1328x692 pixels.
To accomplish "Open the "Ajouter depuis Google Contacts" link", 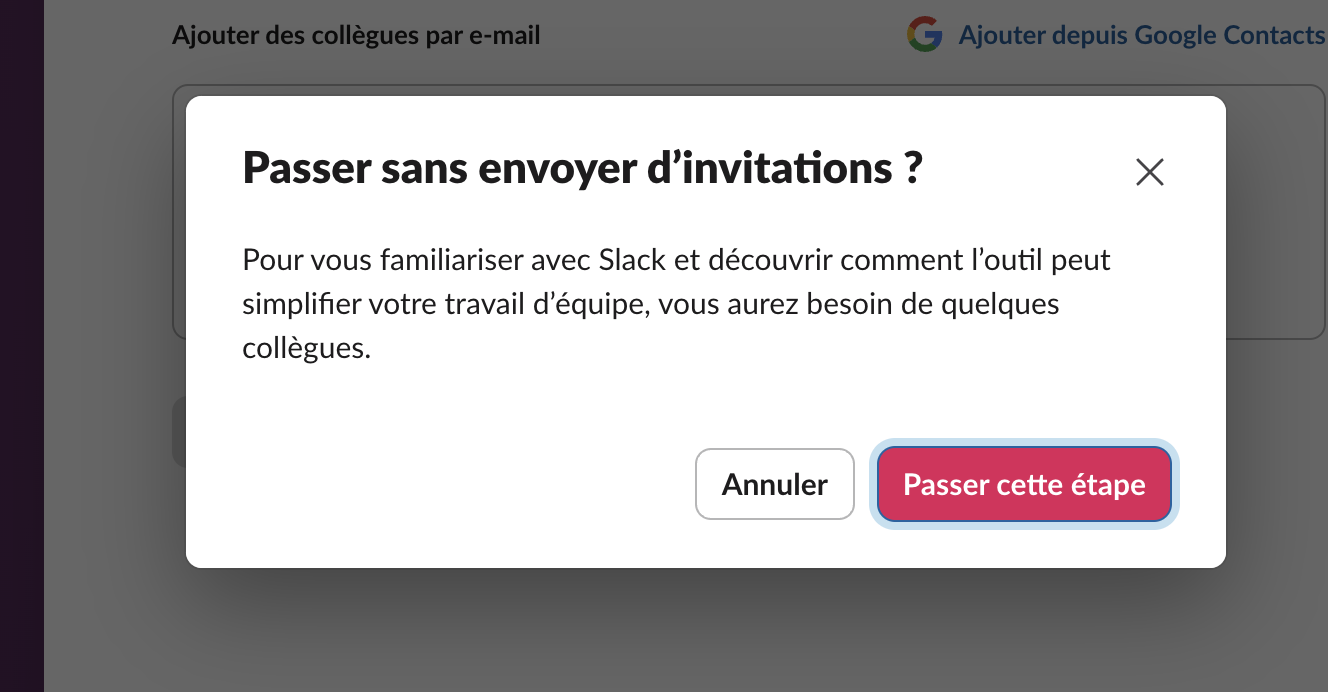I will [x=1141, y=36].
